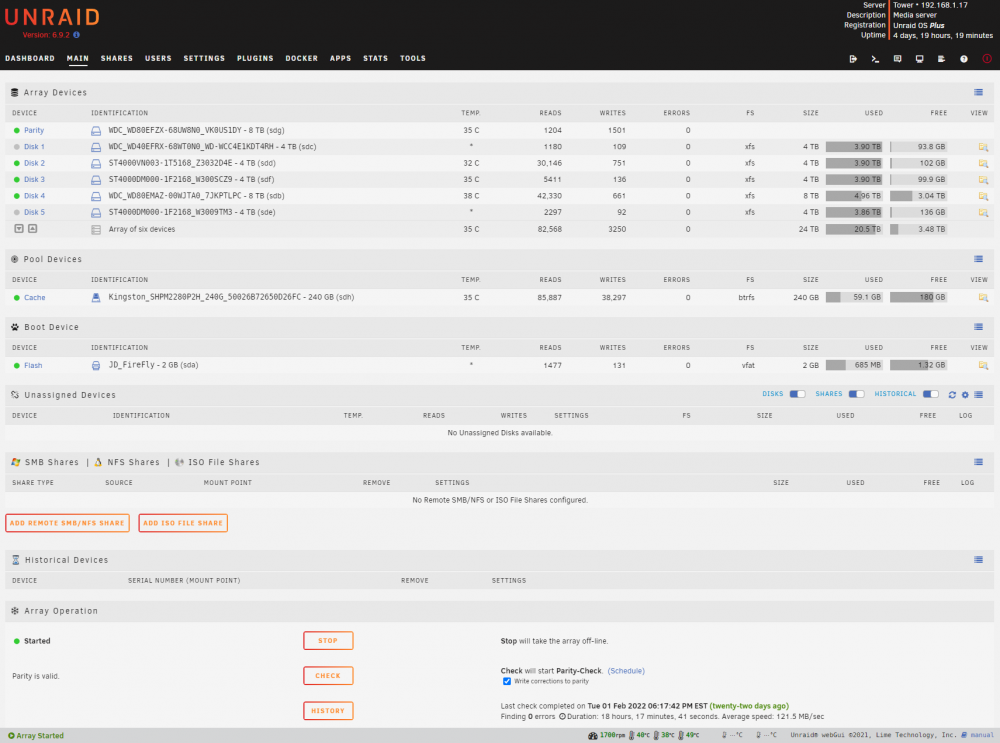Viewport: 1000px width, 743px height.
Task: Click the Array of six devices icon
Action: 96,230
